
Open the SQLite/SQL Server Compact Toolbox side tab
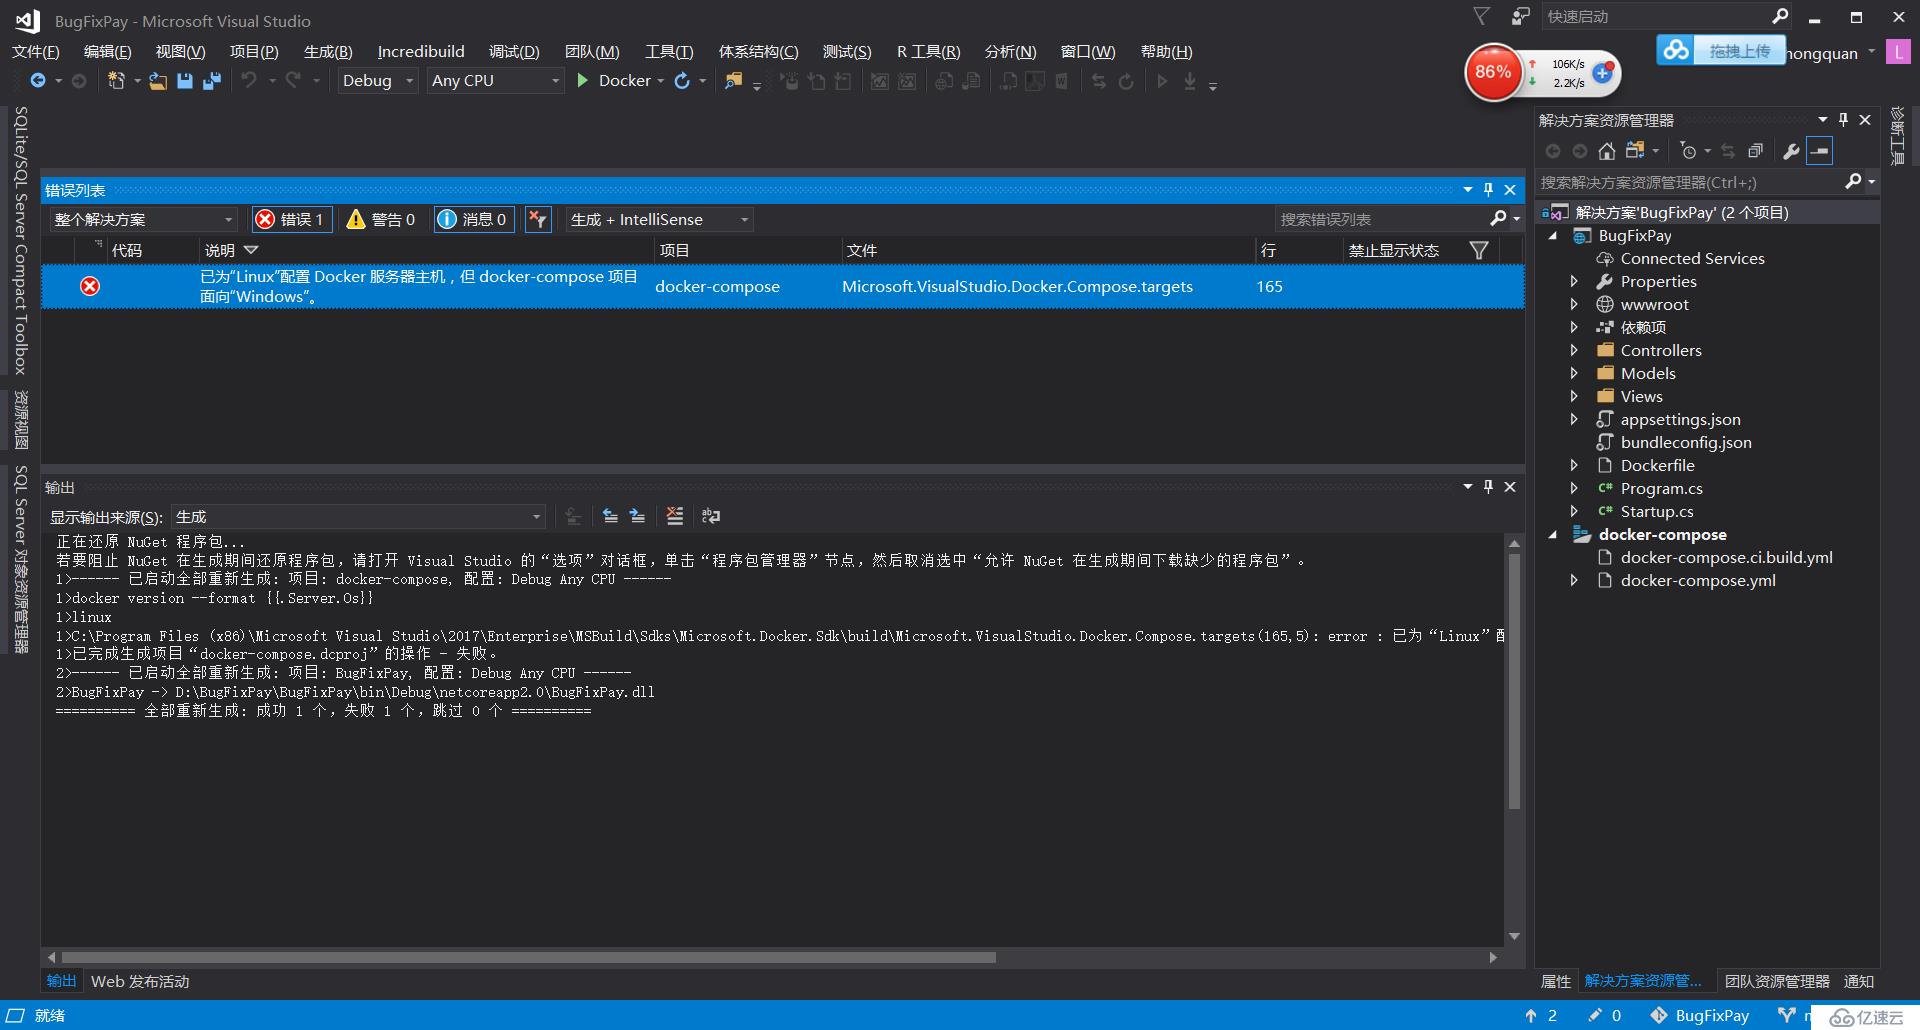(20, 241)
